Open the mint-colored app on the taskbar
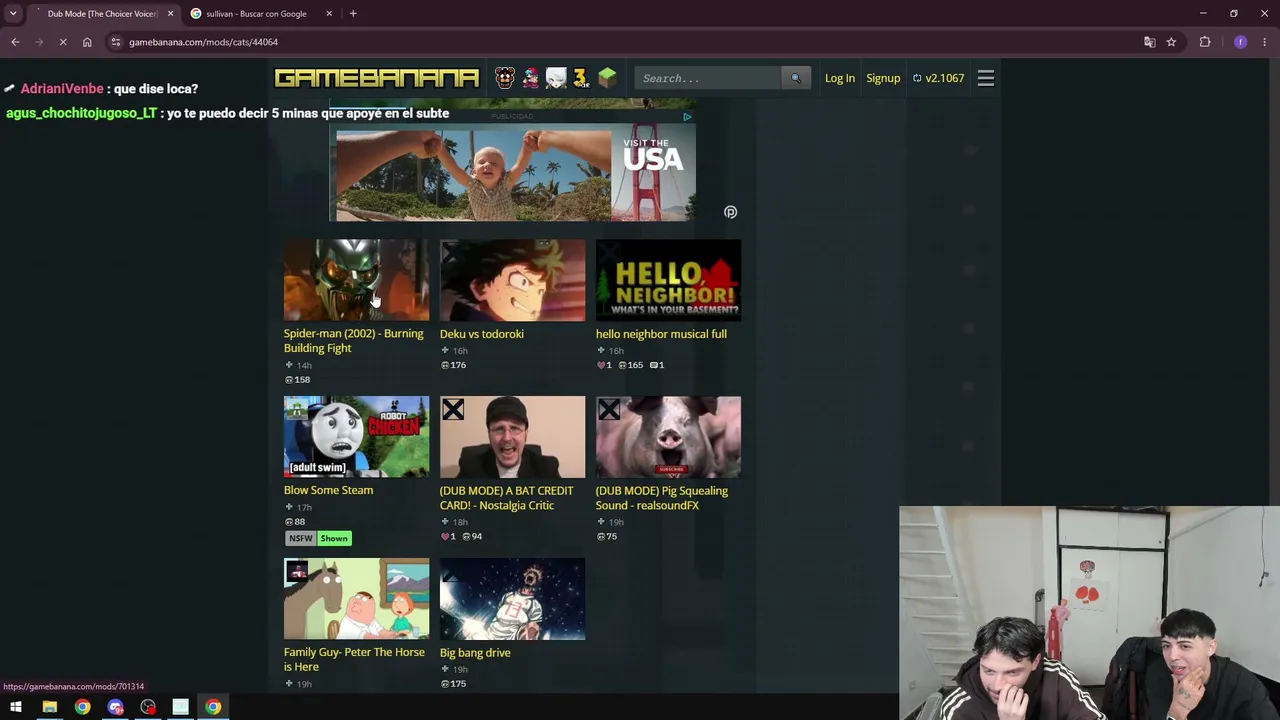 (x=180, y=708)
